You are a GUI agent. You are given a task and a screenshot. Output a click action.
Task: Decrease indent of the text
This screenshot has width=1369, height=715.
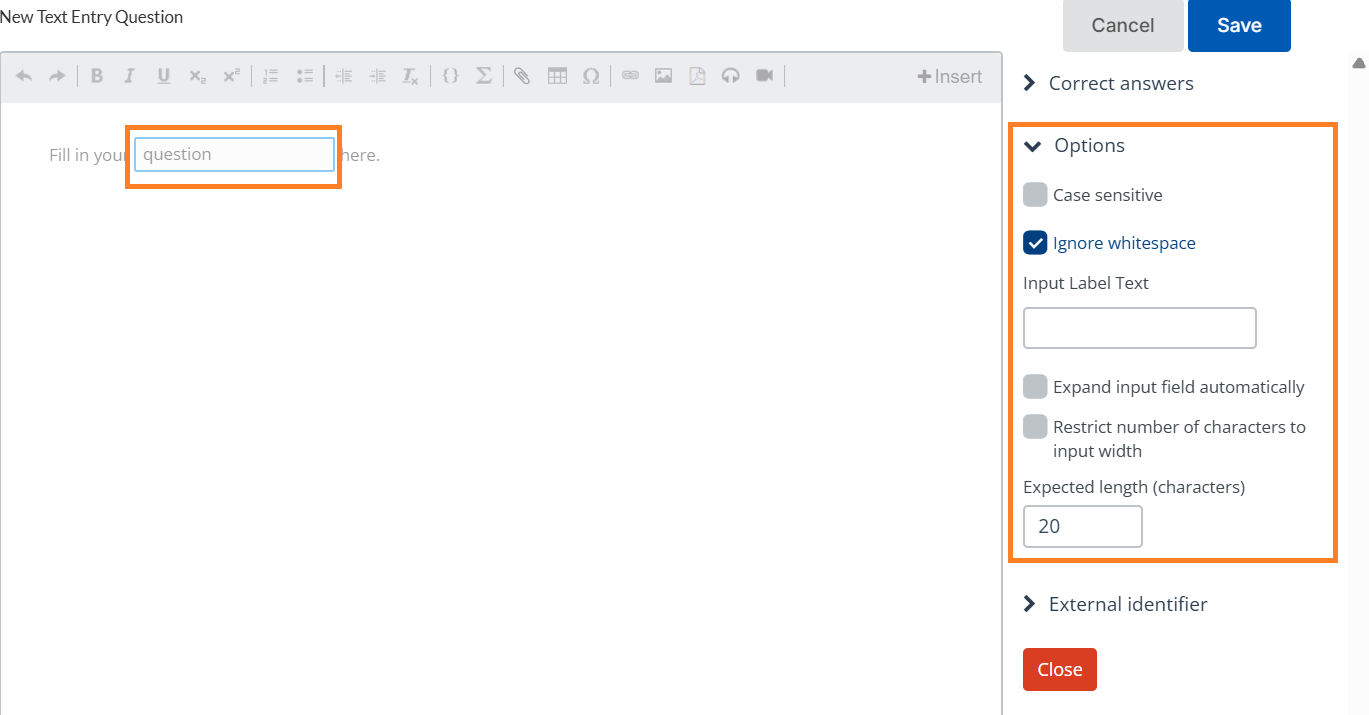(344, 76)
